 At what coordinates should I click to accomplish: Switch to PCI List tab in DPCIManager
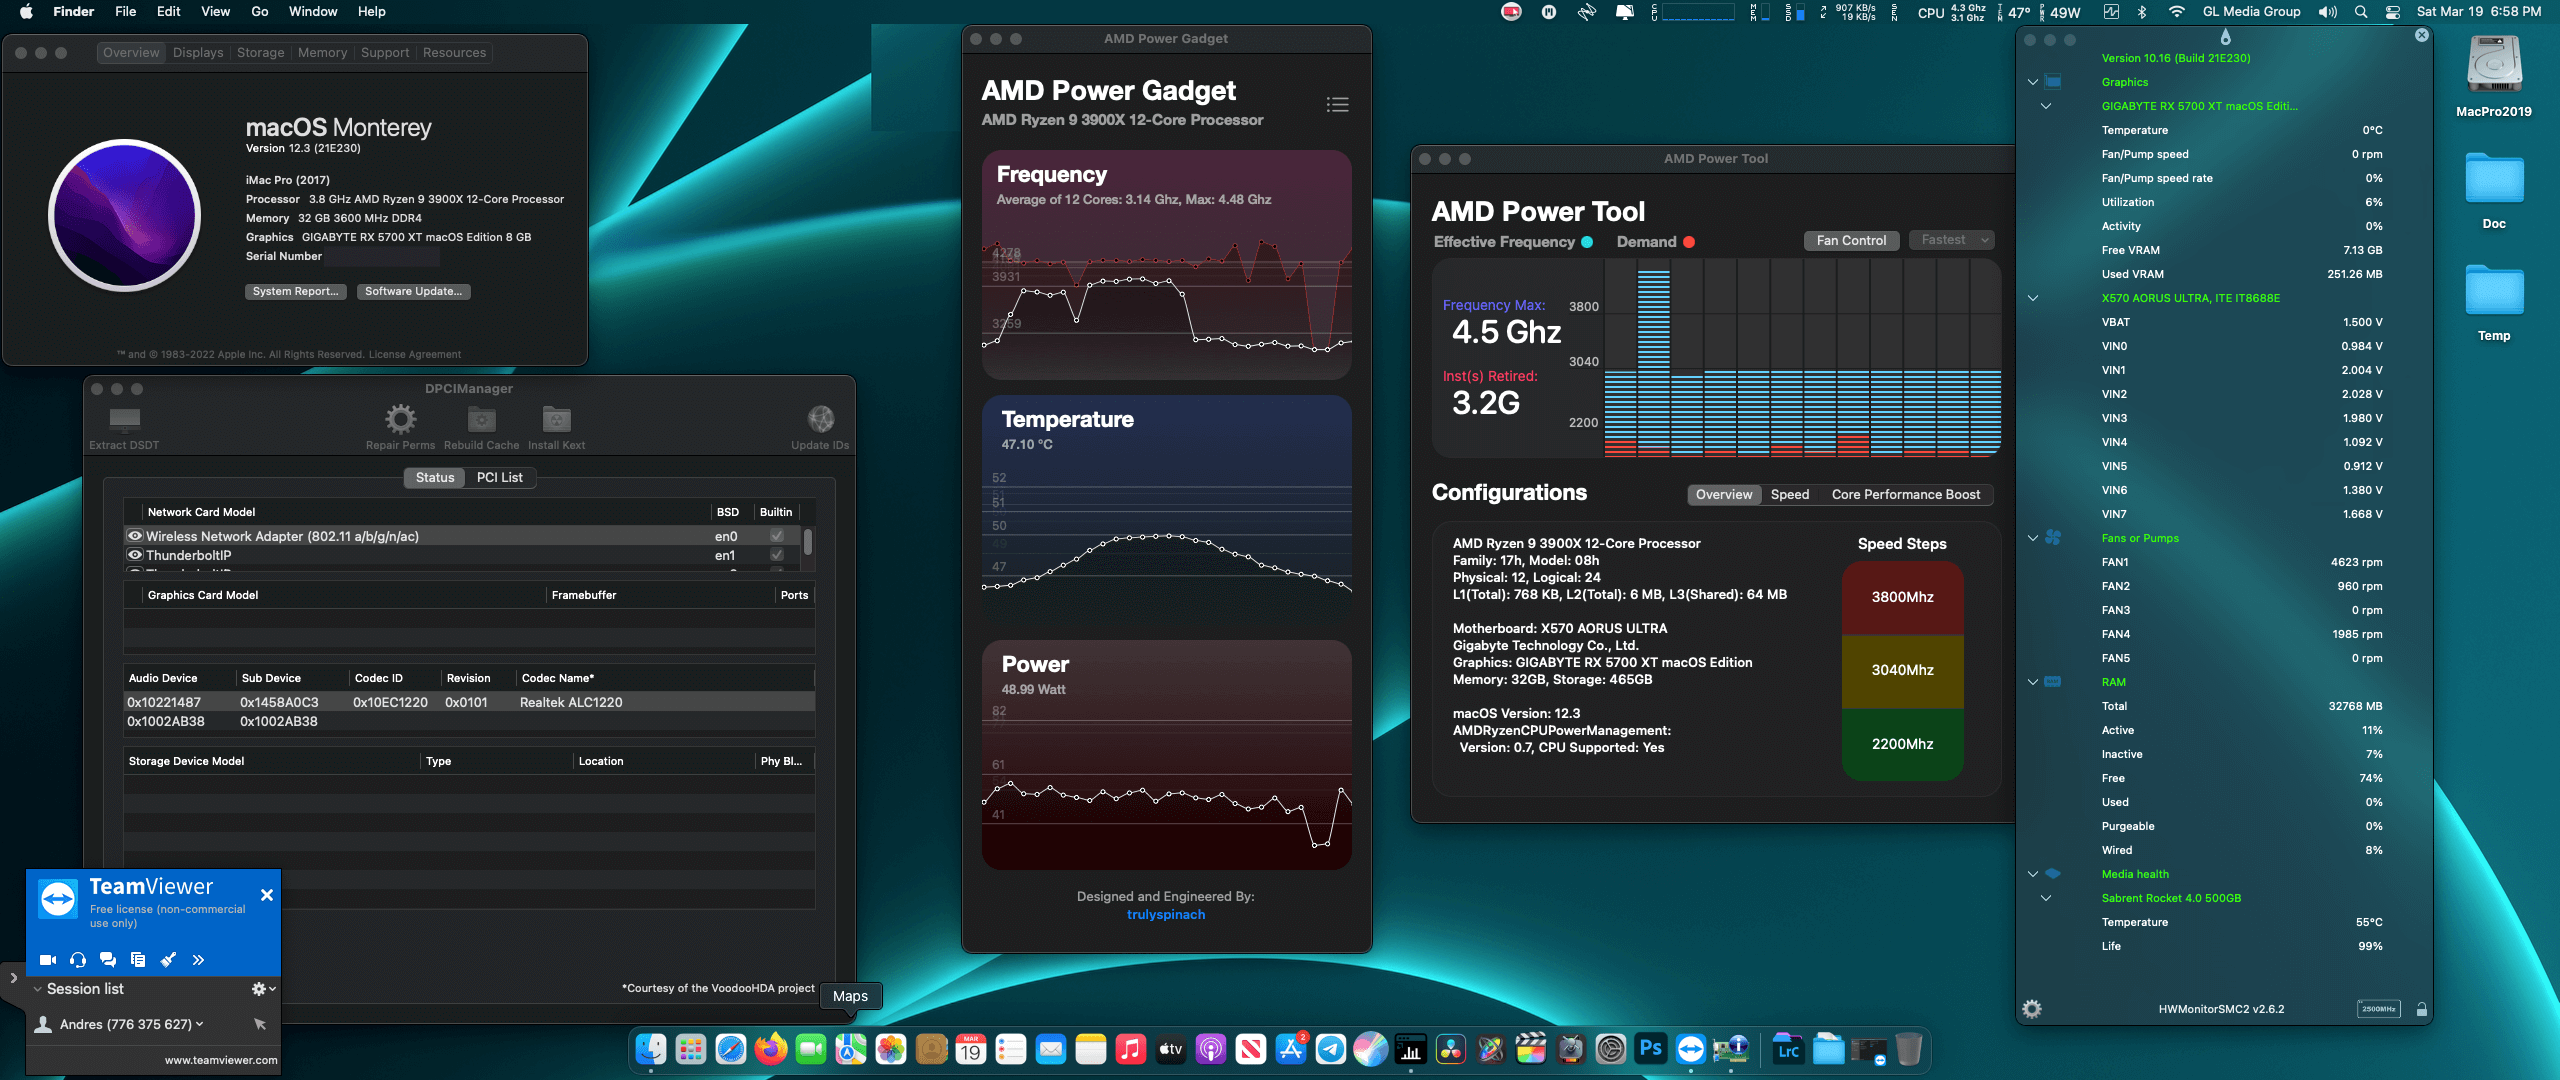click(x=500, y=477)
